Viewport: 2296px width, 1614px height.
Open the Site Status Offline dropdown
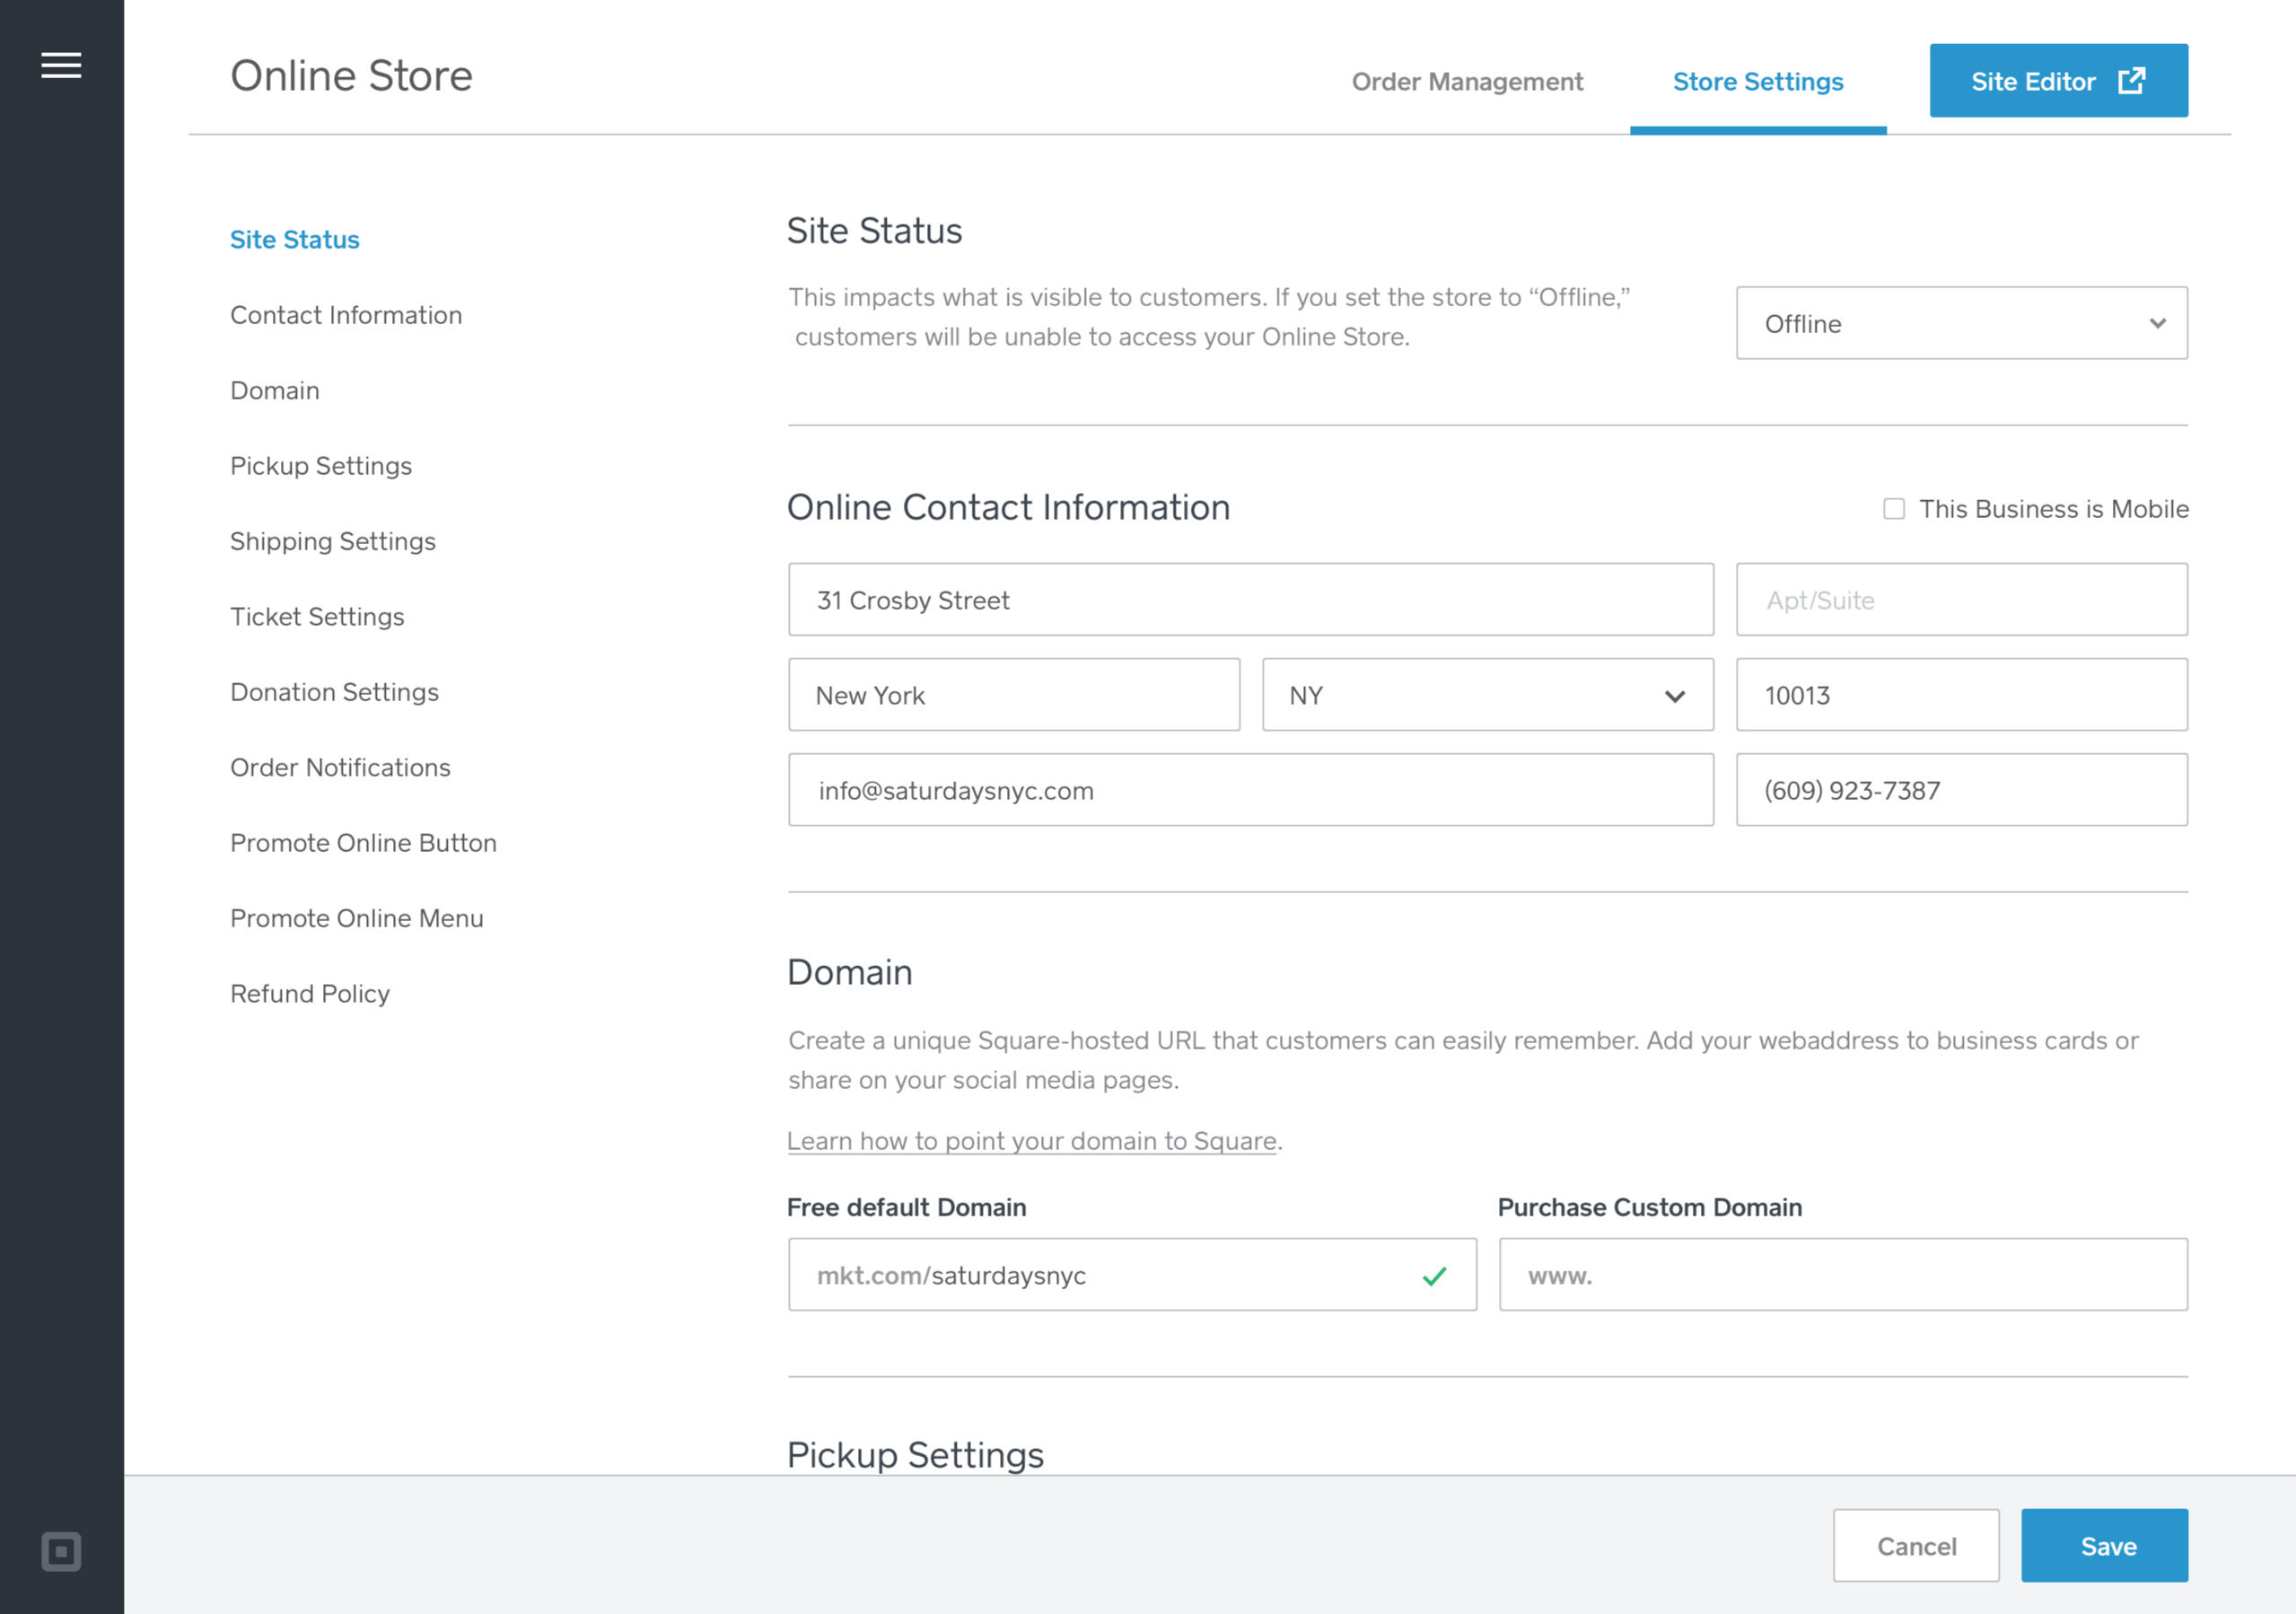click(x=1960, y=324)
